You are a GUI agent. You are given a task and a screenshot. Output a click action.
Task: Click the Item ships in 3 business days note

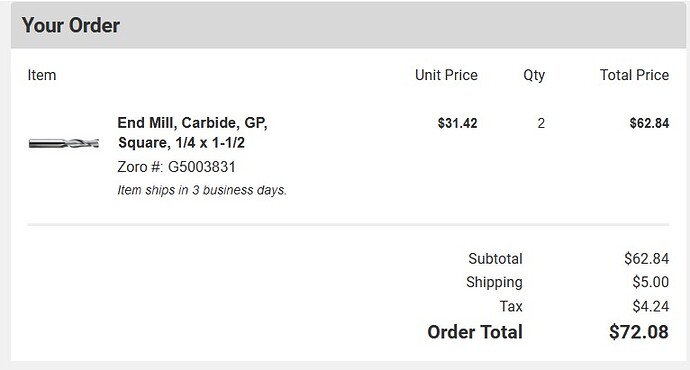click(202, 190)
